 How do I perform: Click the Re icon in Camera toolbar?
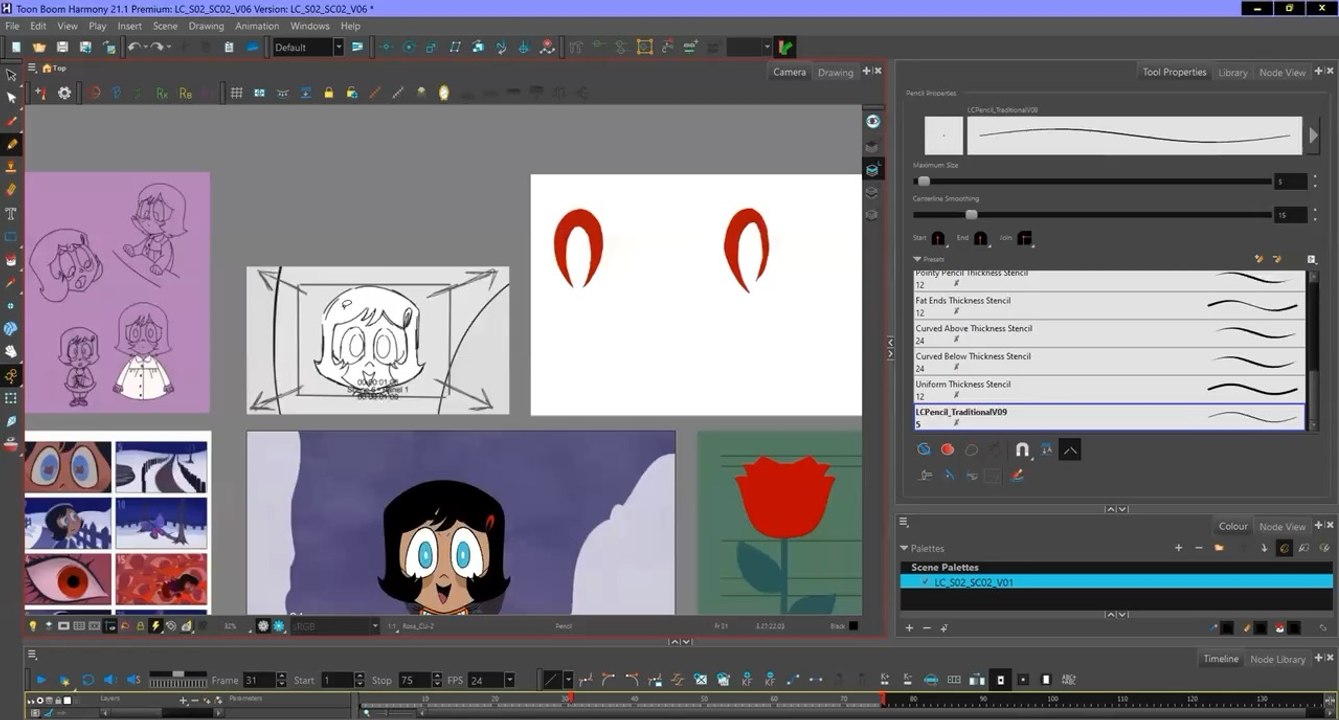pyautogui.click(x=185, y=93)
